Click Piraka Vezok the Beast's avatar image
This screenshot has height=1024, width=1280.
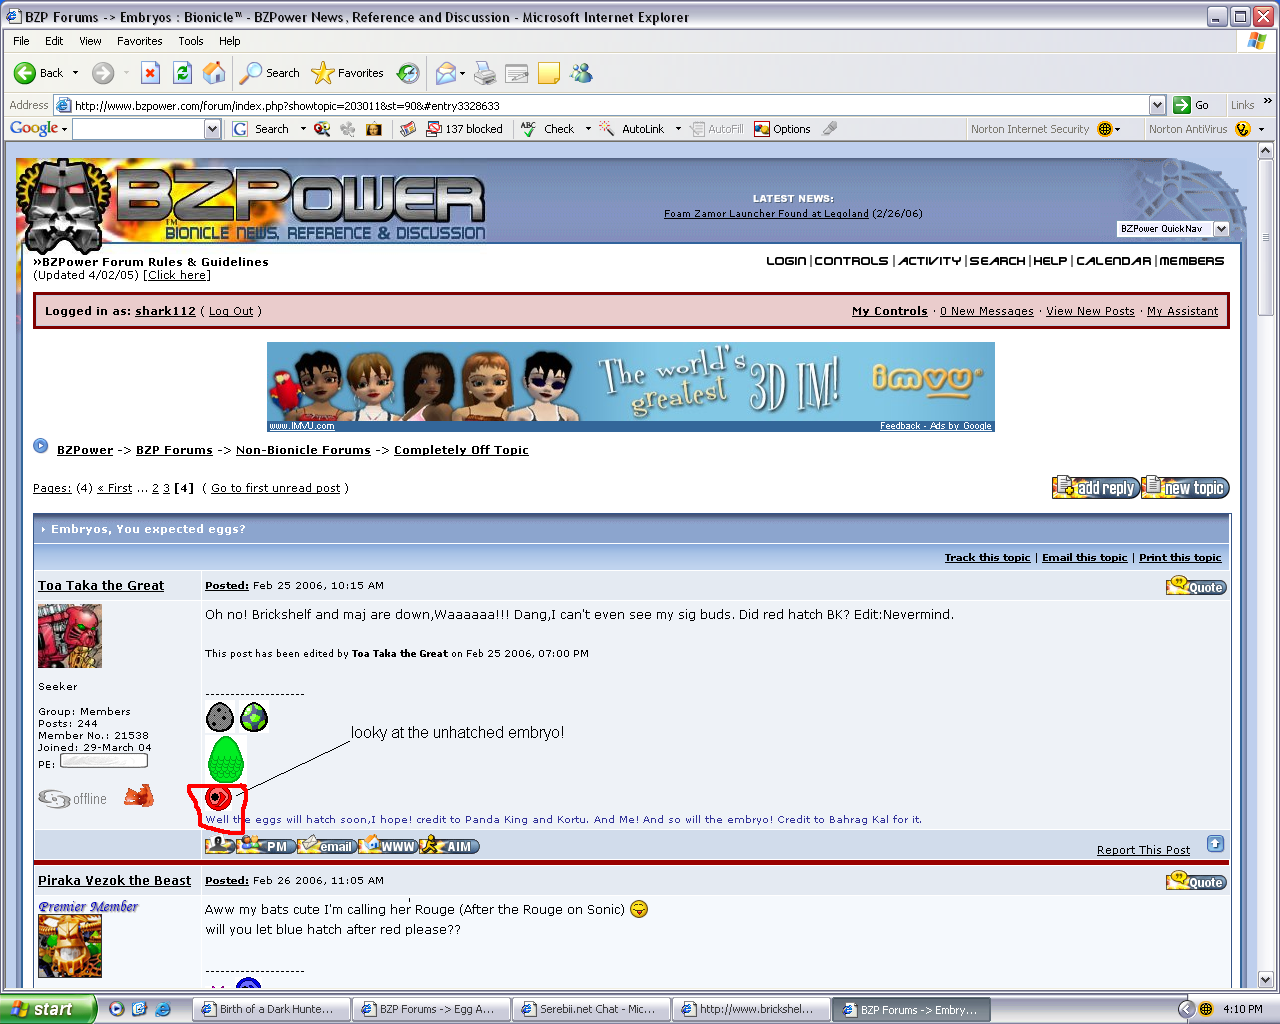70,946
